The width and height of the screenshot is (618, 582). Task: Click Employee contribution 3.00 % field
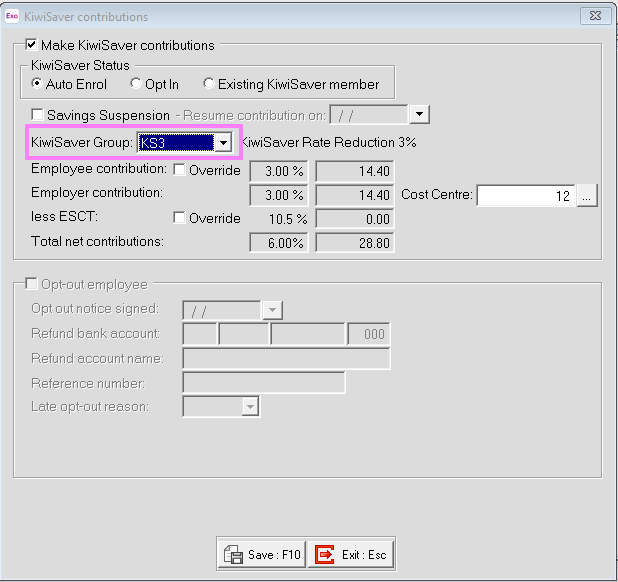pos(279,171)
